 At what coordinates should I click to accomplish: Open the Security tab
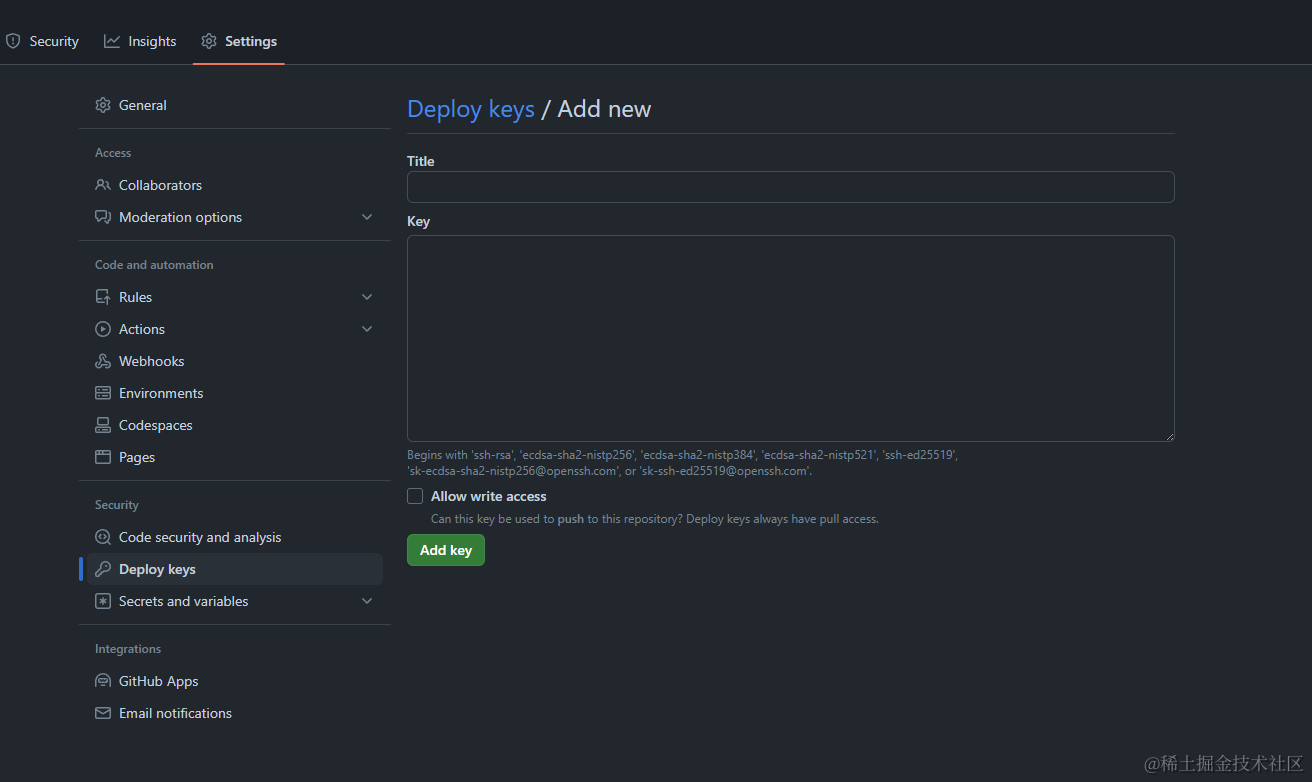(43, 41)
